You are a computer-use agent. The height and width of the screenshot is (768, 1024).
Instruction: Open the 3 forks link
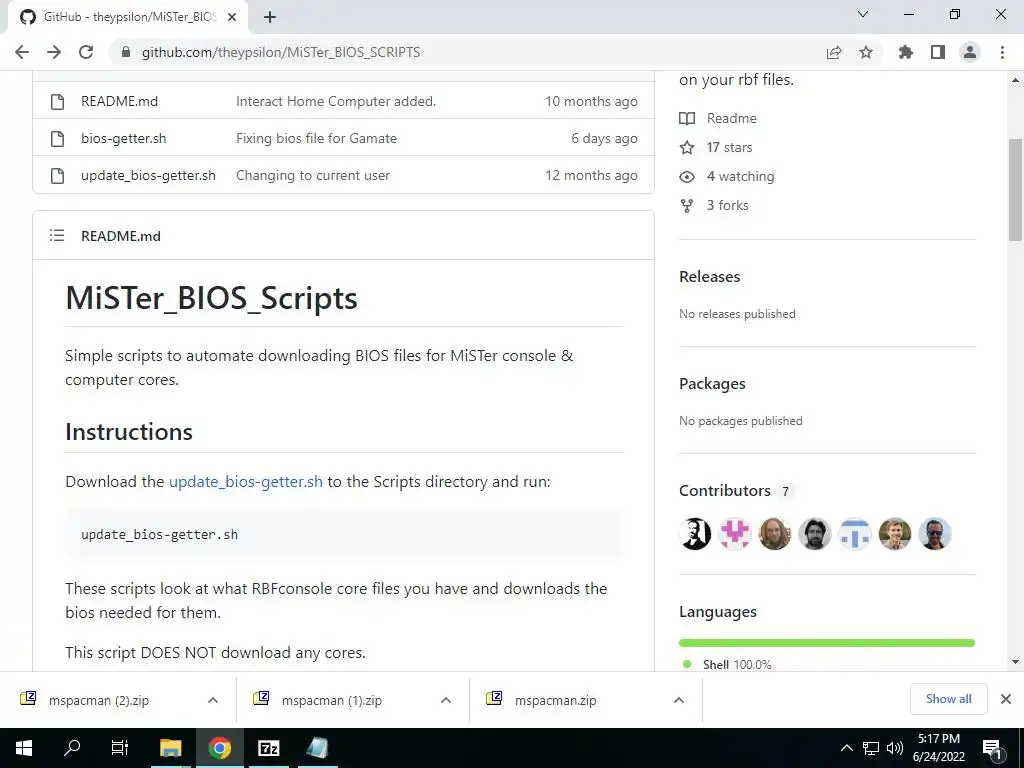714,205
